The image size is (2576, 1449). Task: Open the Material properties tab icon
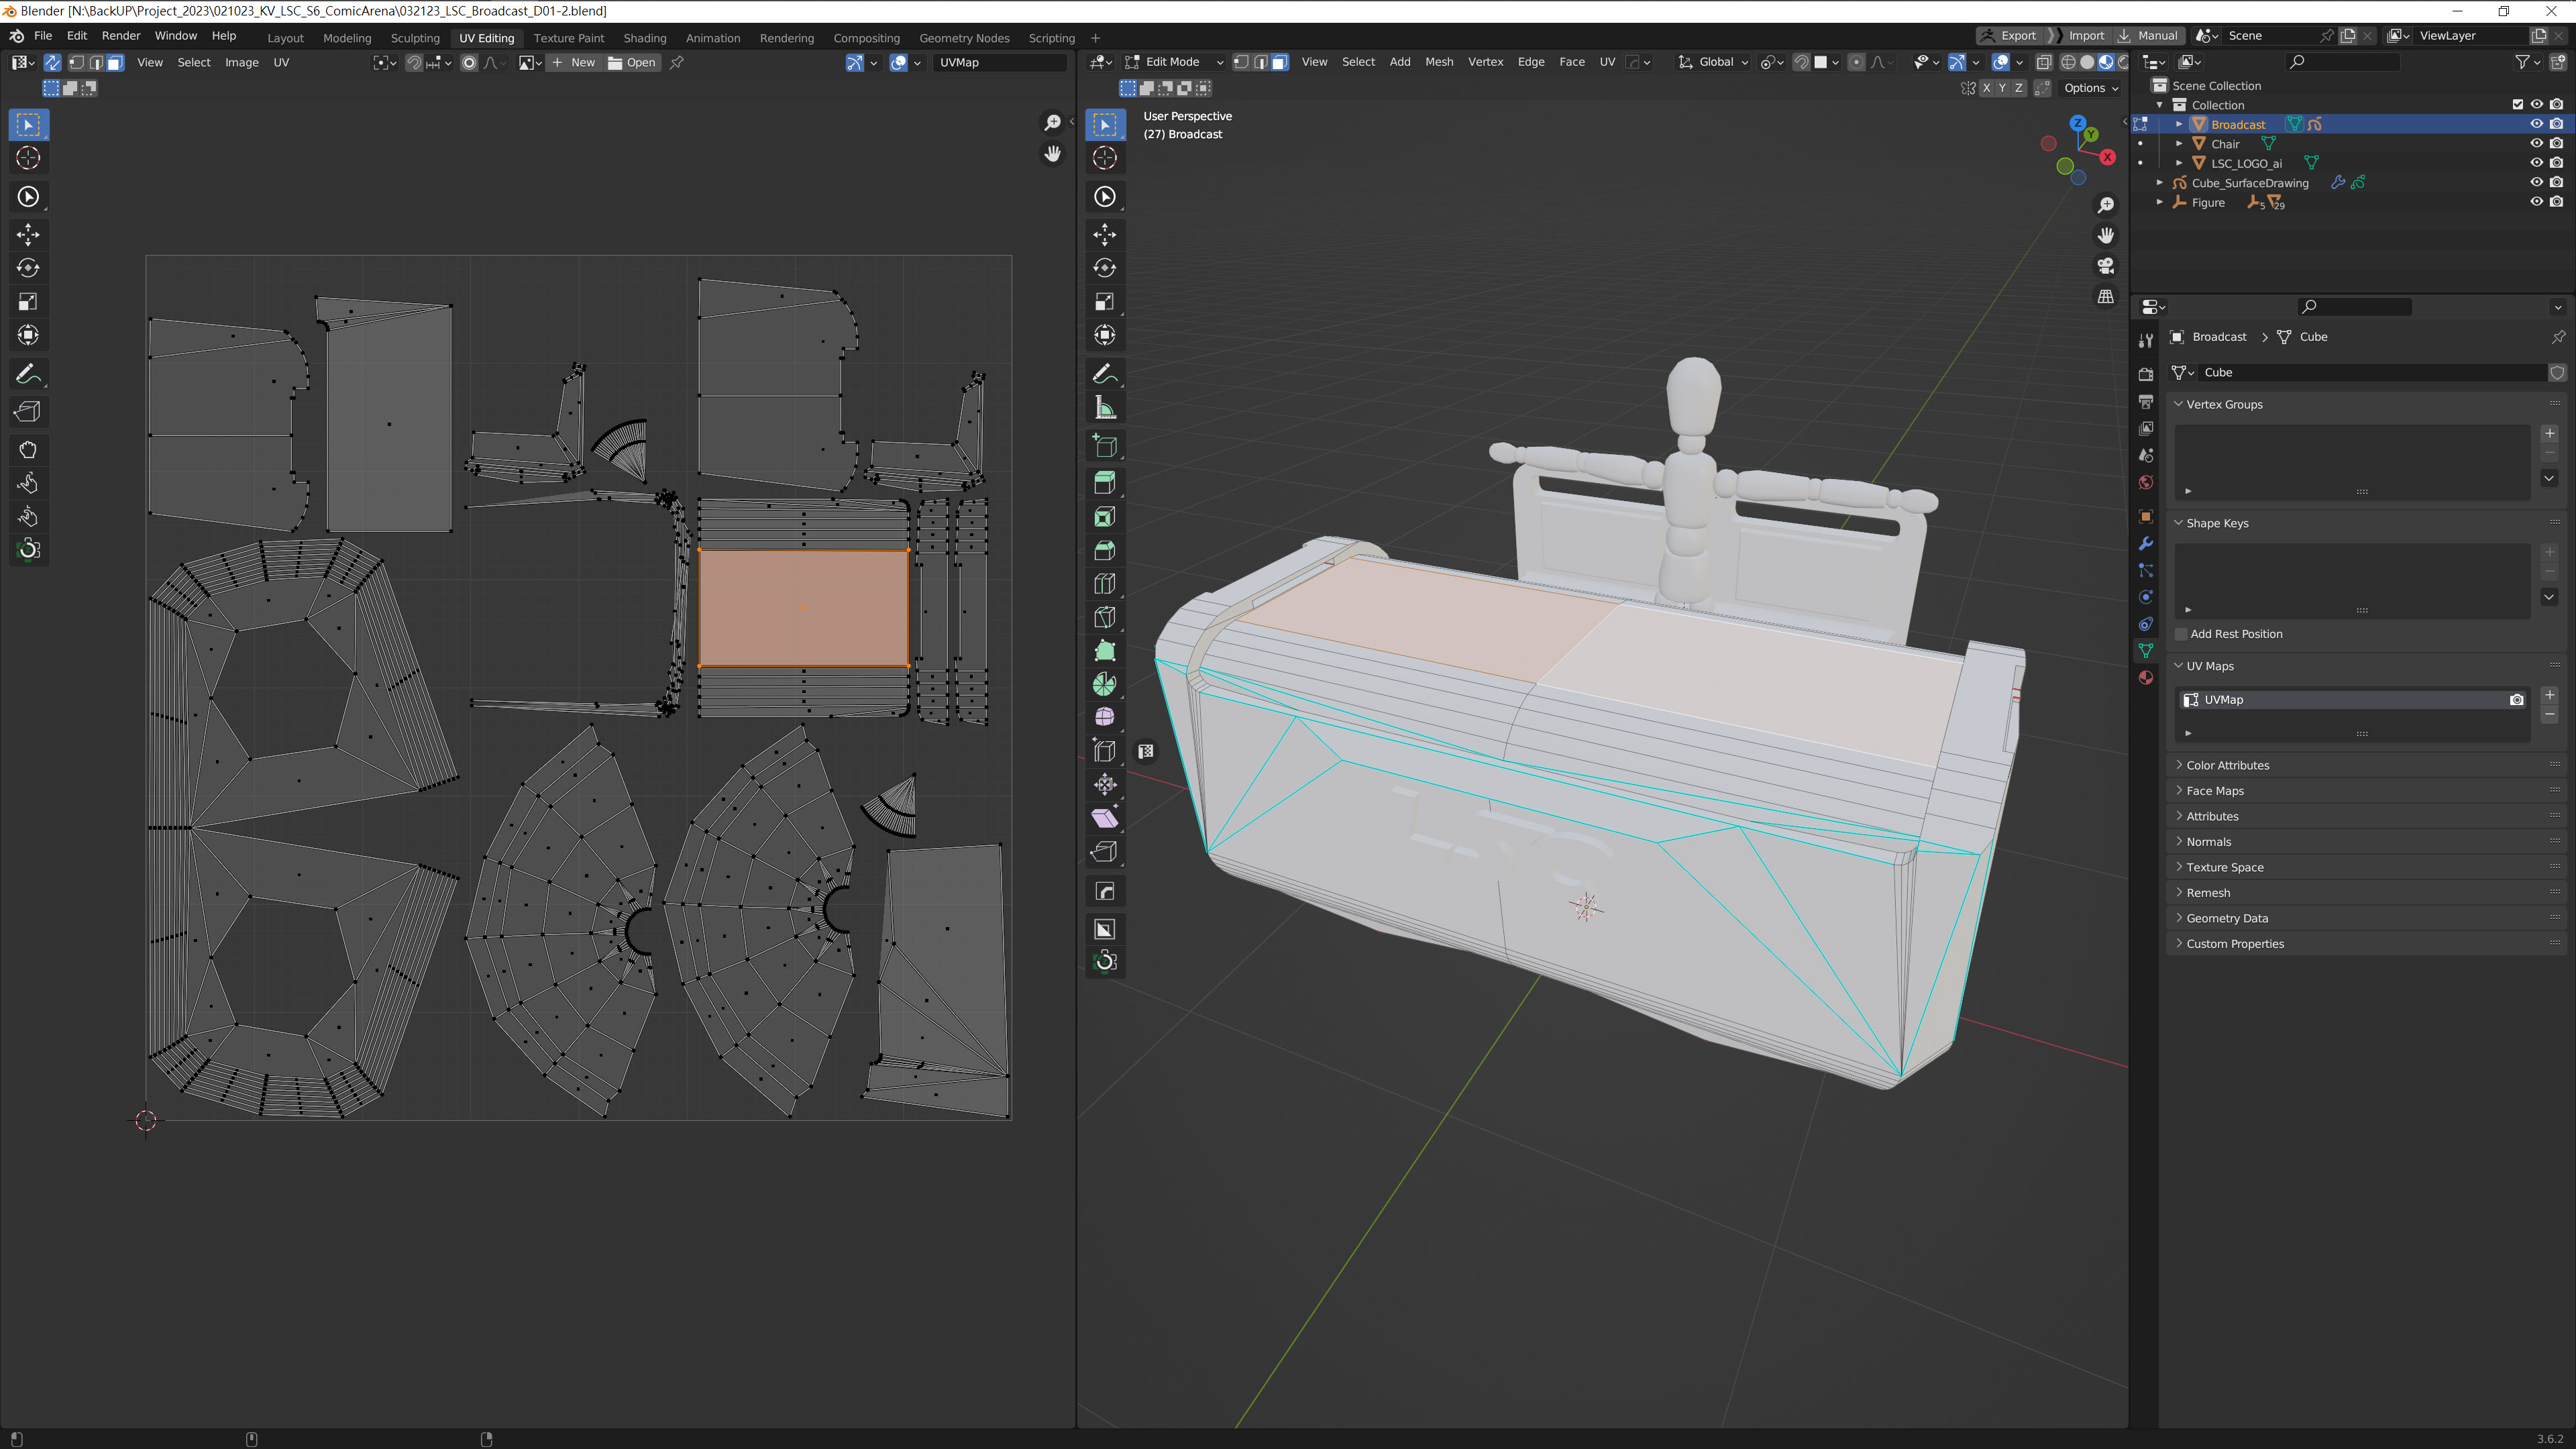pos(2145,678)
